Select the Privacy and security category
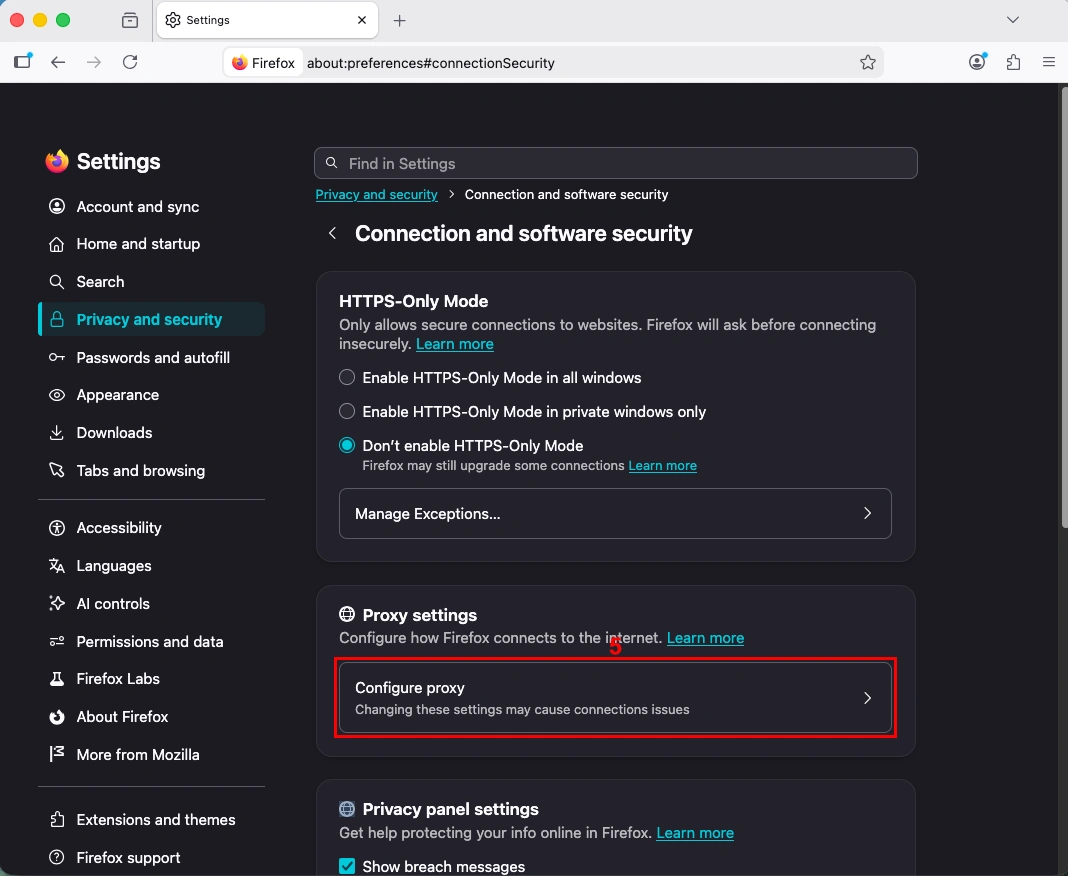Image resolution: width=1068 pixels, height=876 pixels. click(151, 319)
